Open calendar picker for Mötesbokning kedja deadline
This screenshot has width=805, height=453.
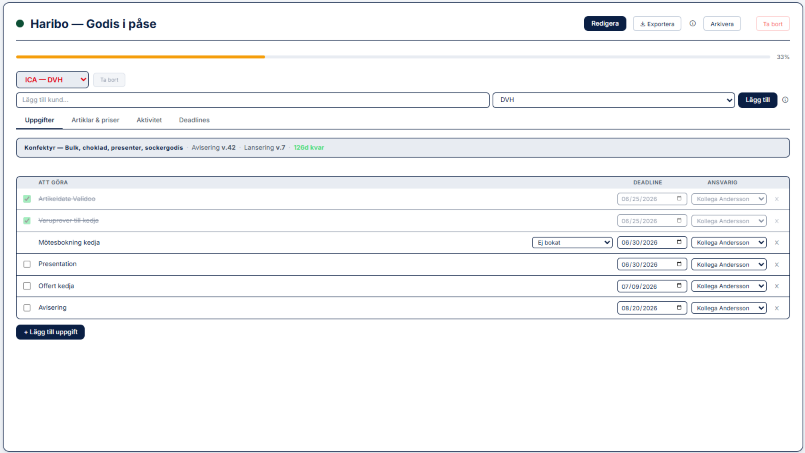679,242
